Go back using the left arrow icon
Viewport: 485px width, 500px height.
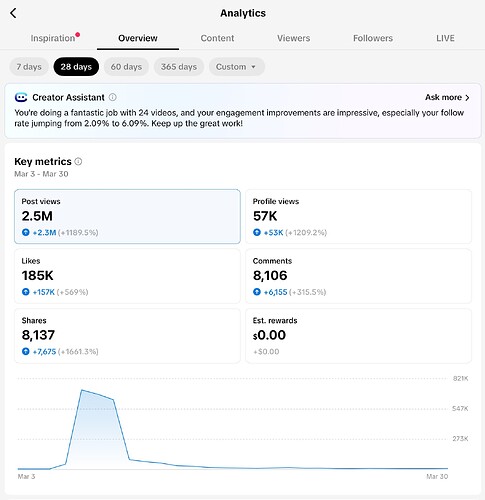[13, 13]
